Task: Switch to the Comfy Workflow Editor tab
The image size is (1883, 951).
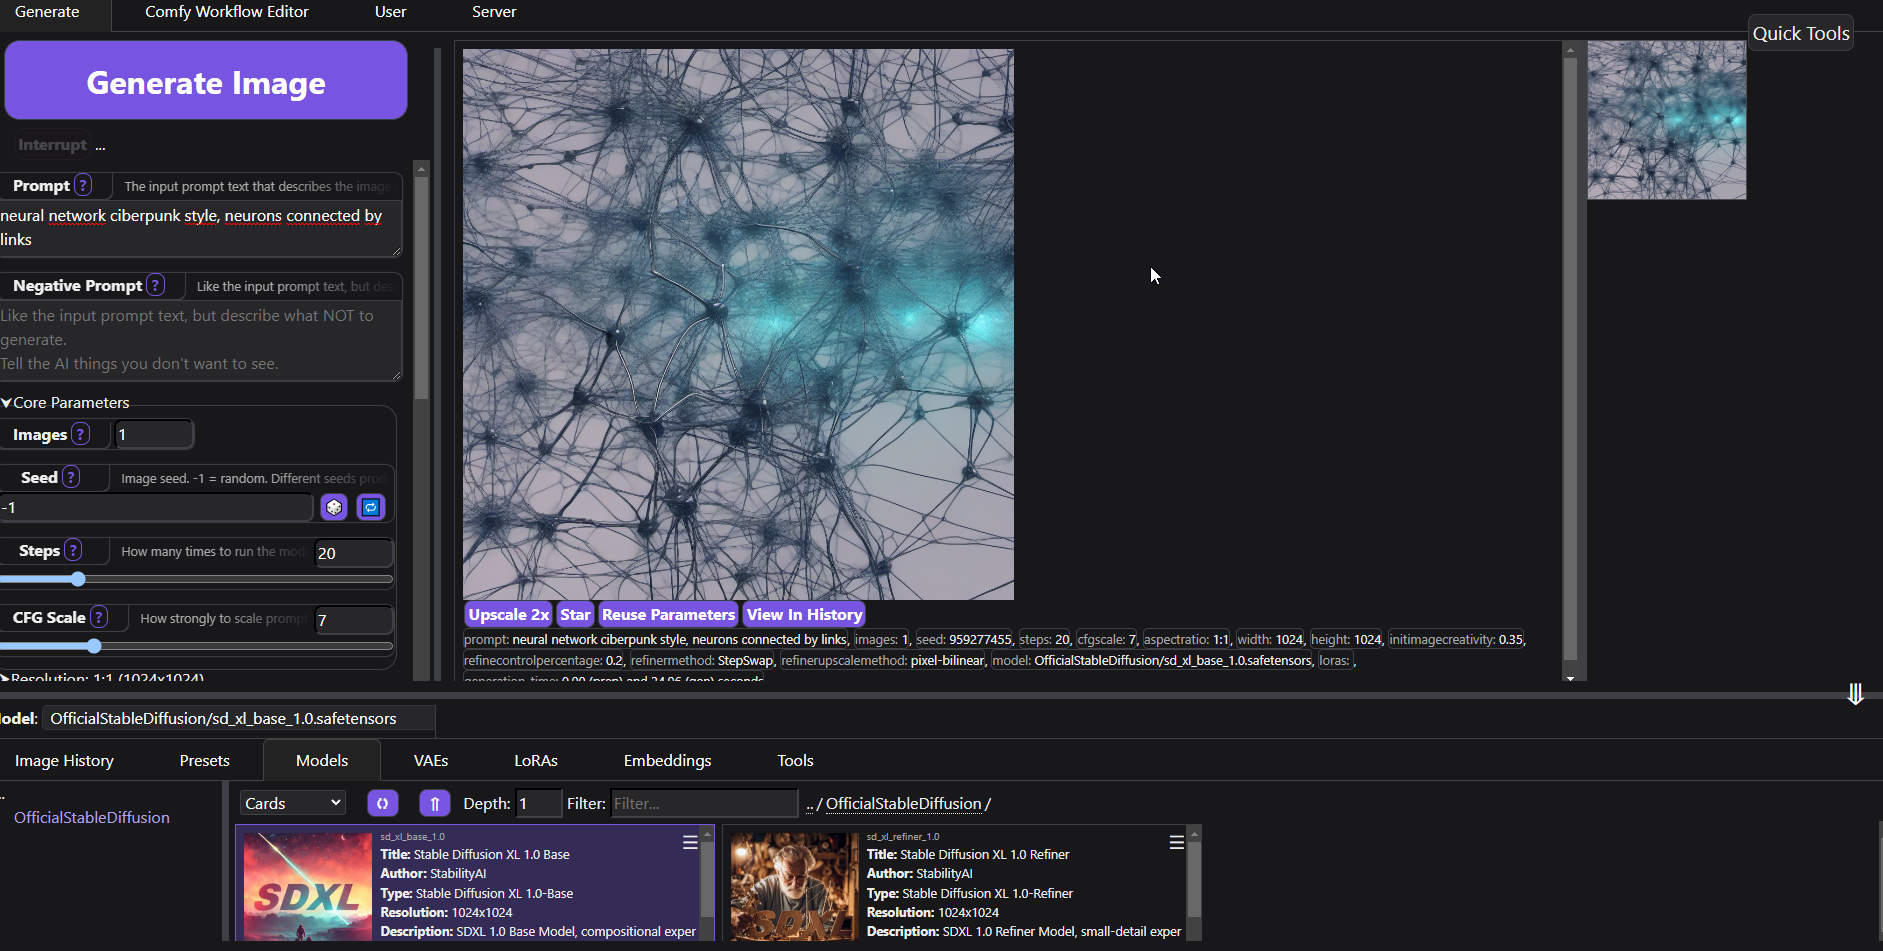Action: [227, 12]
